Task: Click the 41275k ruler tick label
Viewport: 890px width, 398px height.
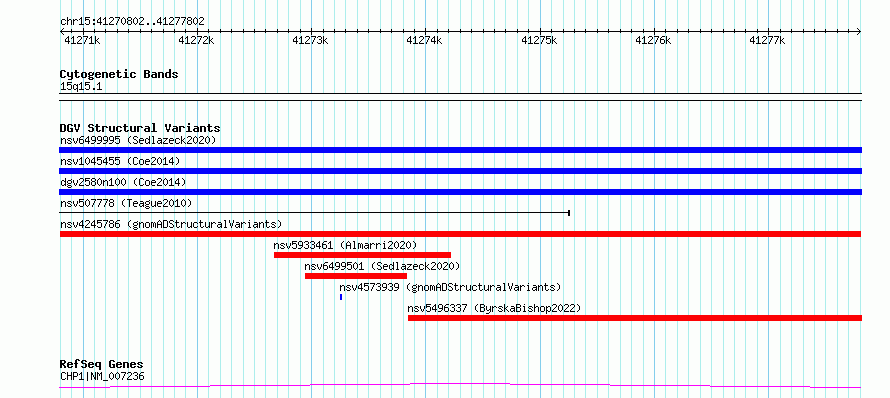Action: (x=539, y=40)
